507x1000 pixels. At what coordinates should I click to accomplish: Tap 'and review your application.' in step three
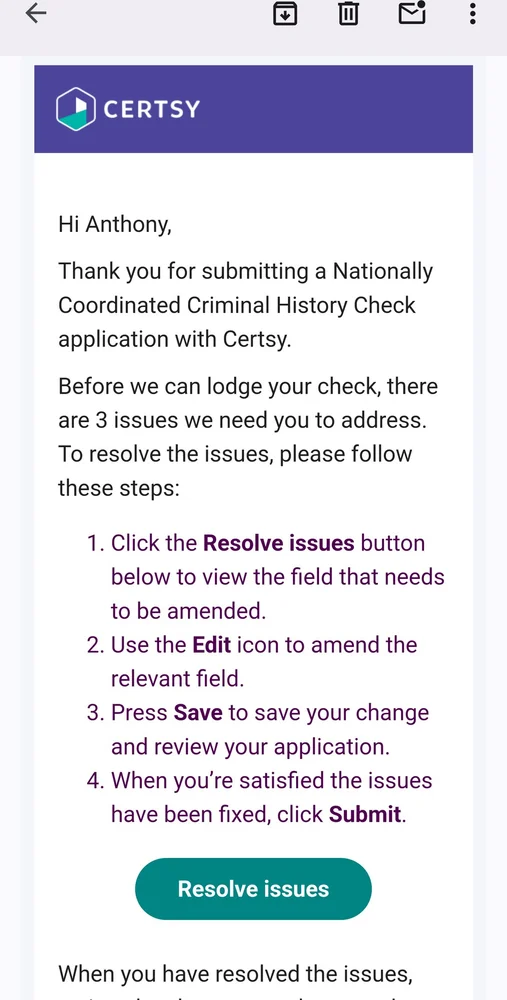(x=250, y=746)
